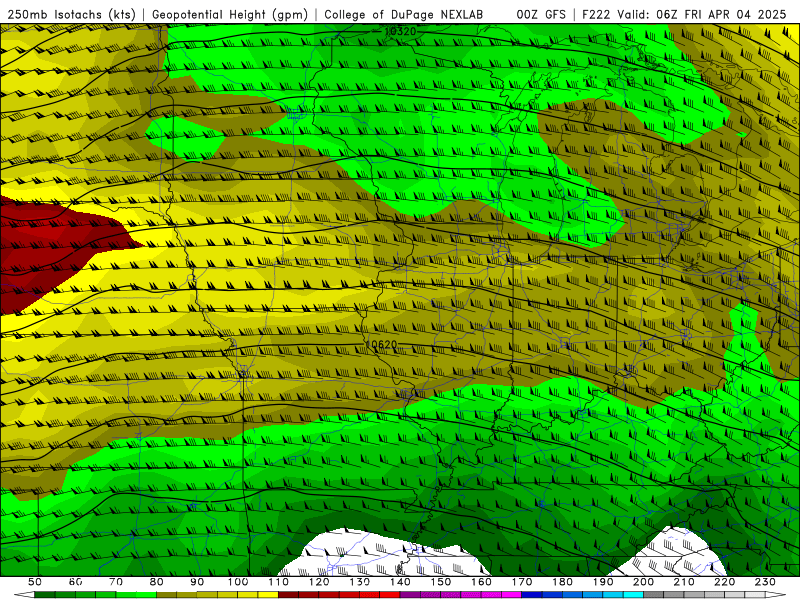Click the 100 value on the color scale
The width and height of the screenshot is (800, 600).
click(x=238, y=582)
